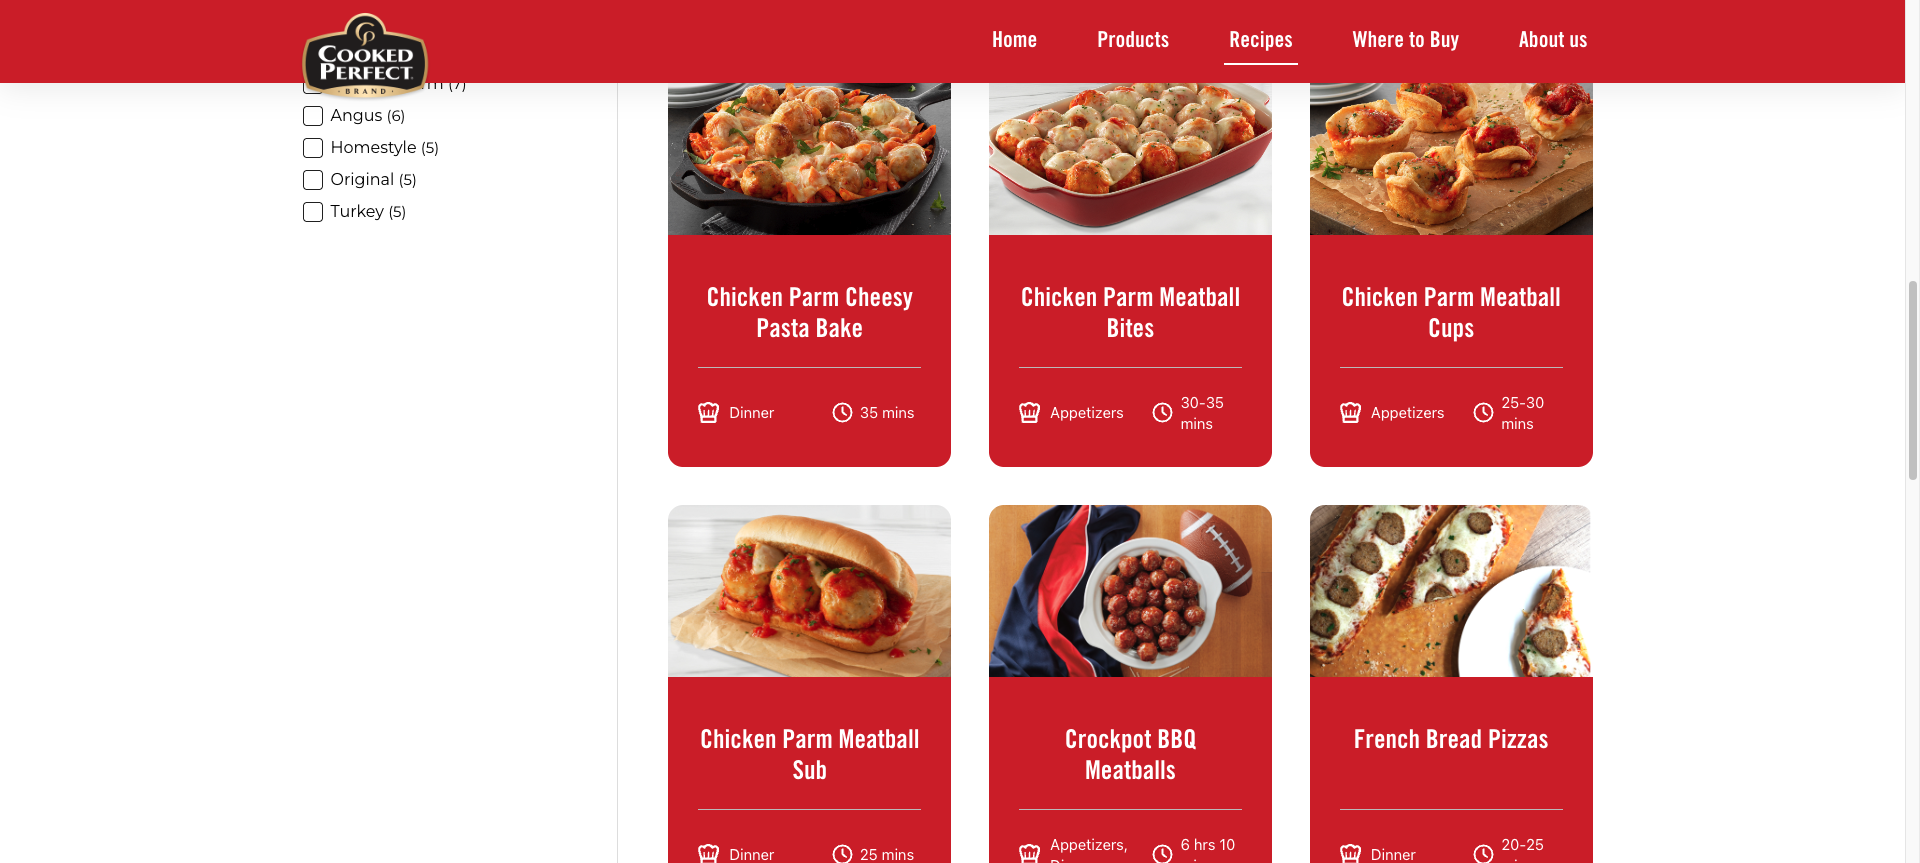Open the Where to Buy page
This screenshot has height=863, width=1920.
point(1405,40)
